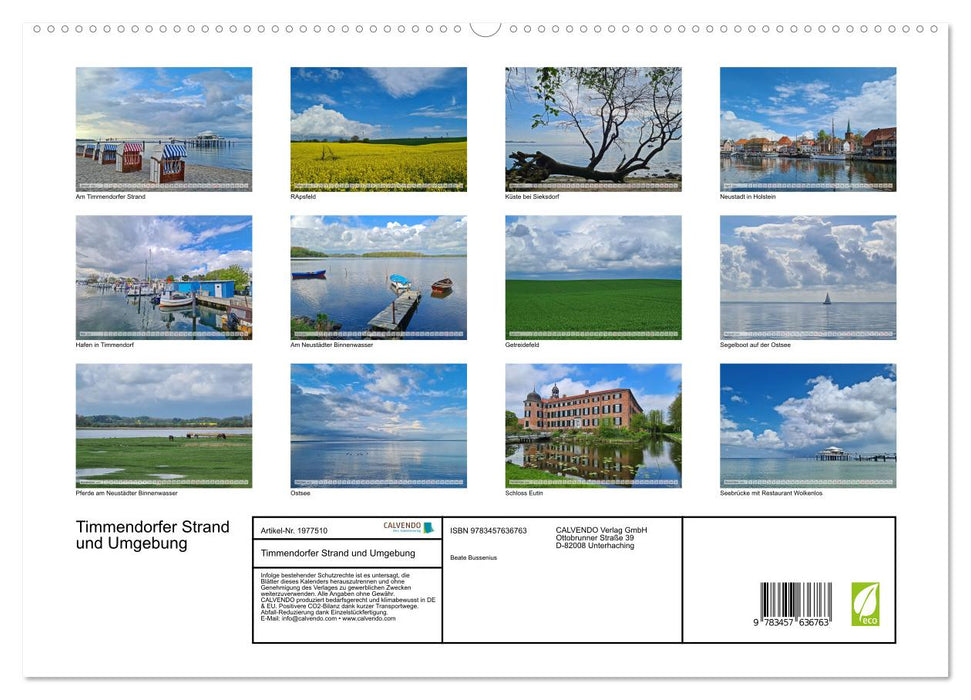Click the Segelboot auf der Ostsee image
The width and height of the screenshot is (971, 700).
(x=807, y=276)
